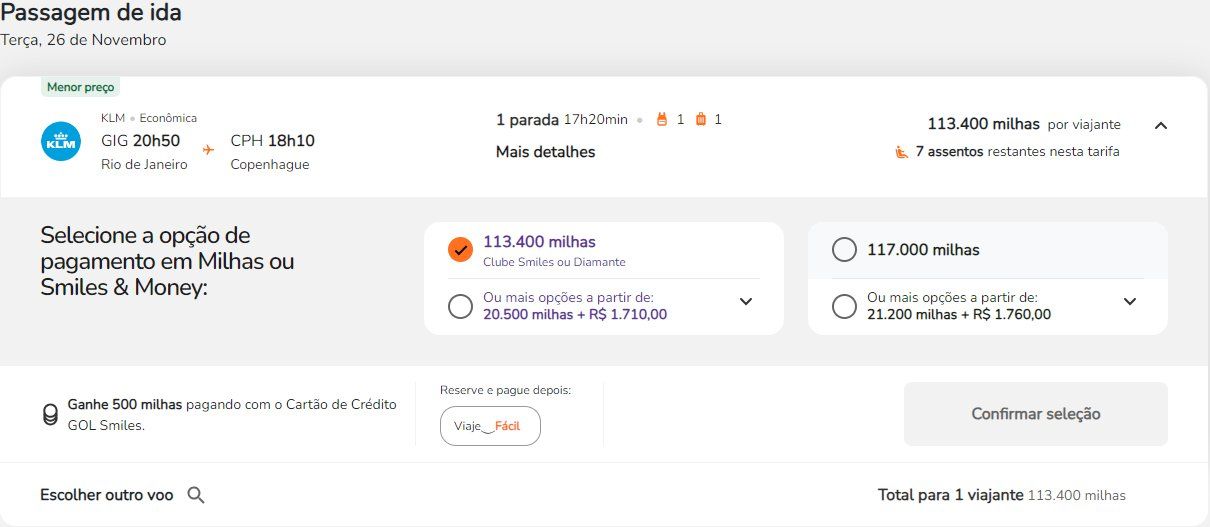Viewport: 1210px width, 527px height.
Task: Collapse the KLM flight details chevron
Action: point(1160,126)
